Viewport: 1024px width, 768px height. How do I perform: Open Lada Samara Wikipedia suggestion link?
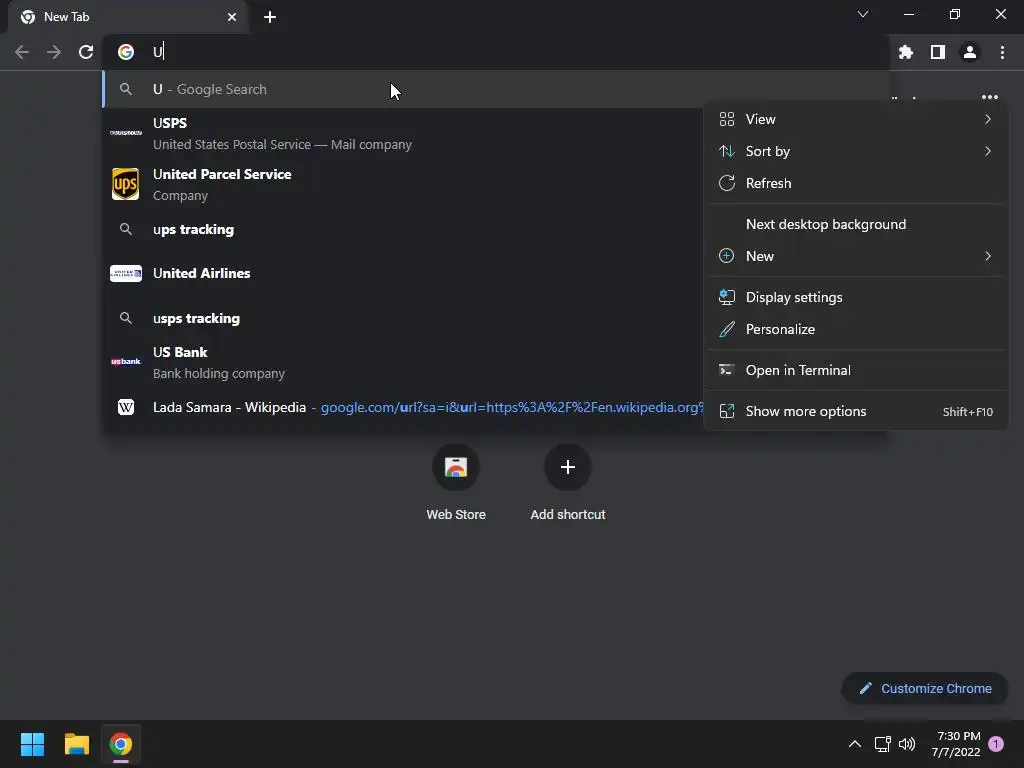402,408
